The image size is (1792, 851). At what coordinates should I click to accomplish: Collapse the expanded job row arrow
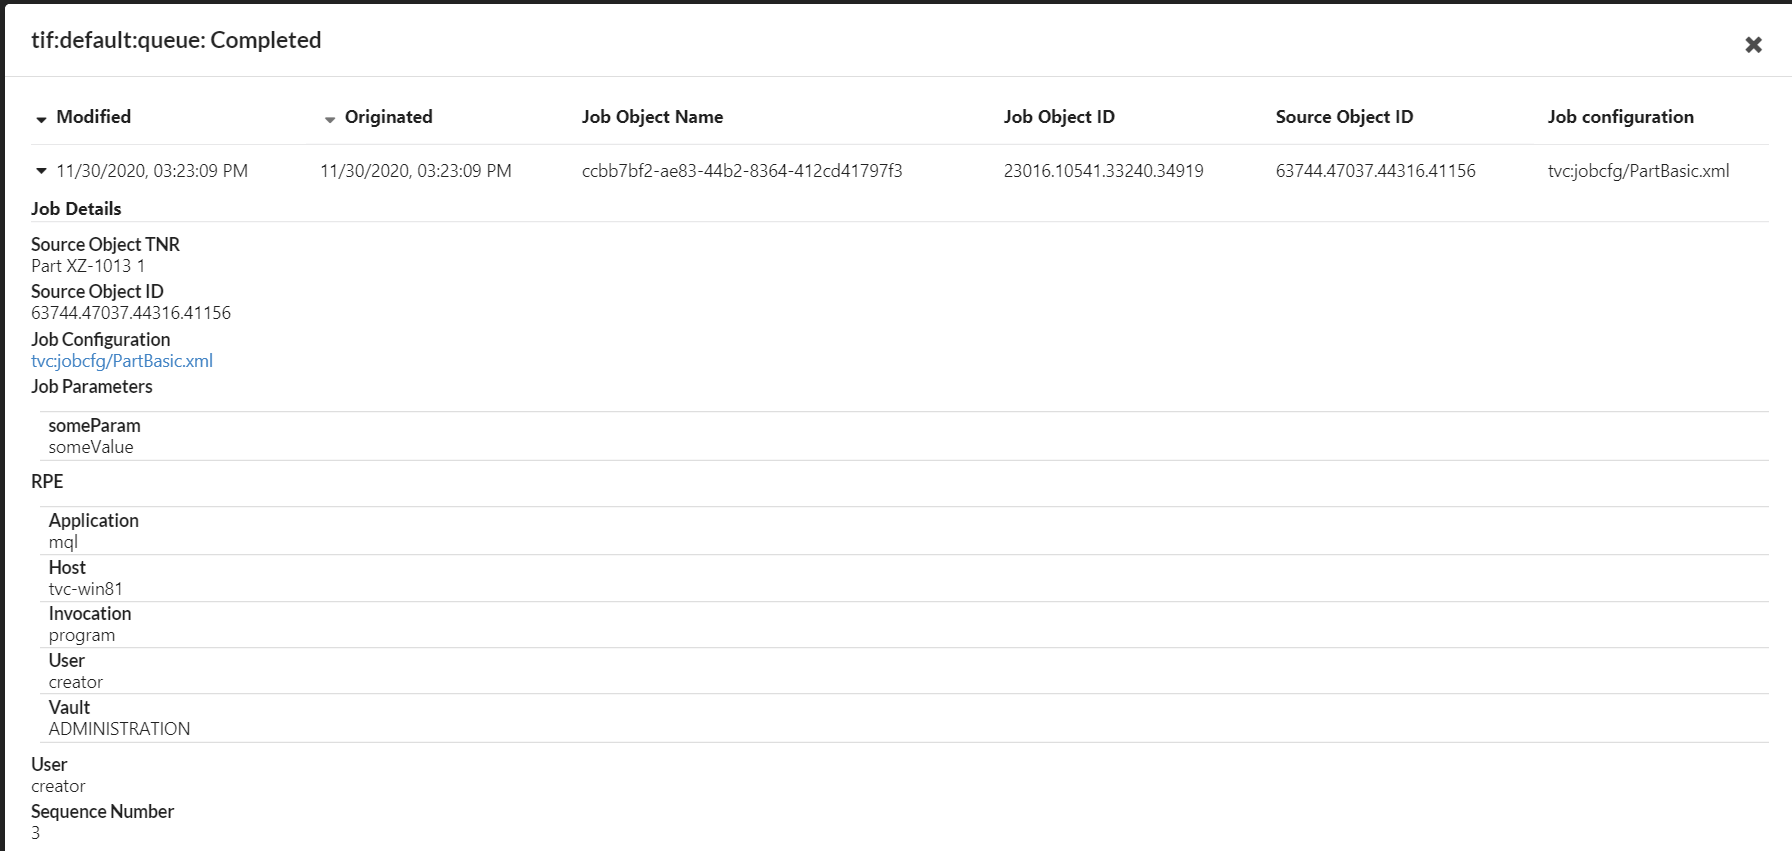41,171
